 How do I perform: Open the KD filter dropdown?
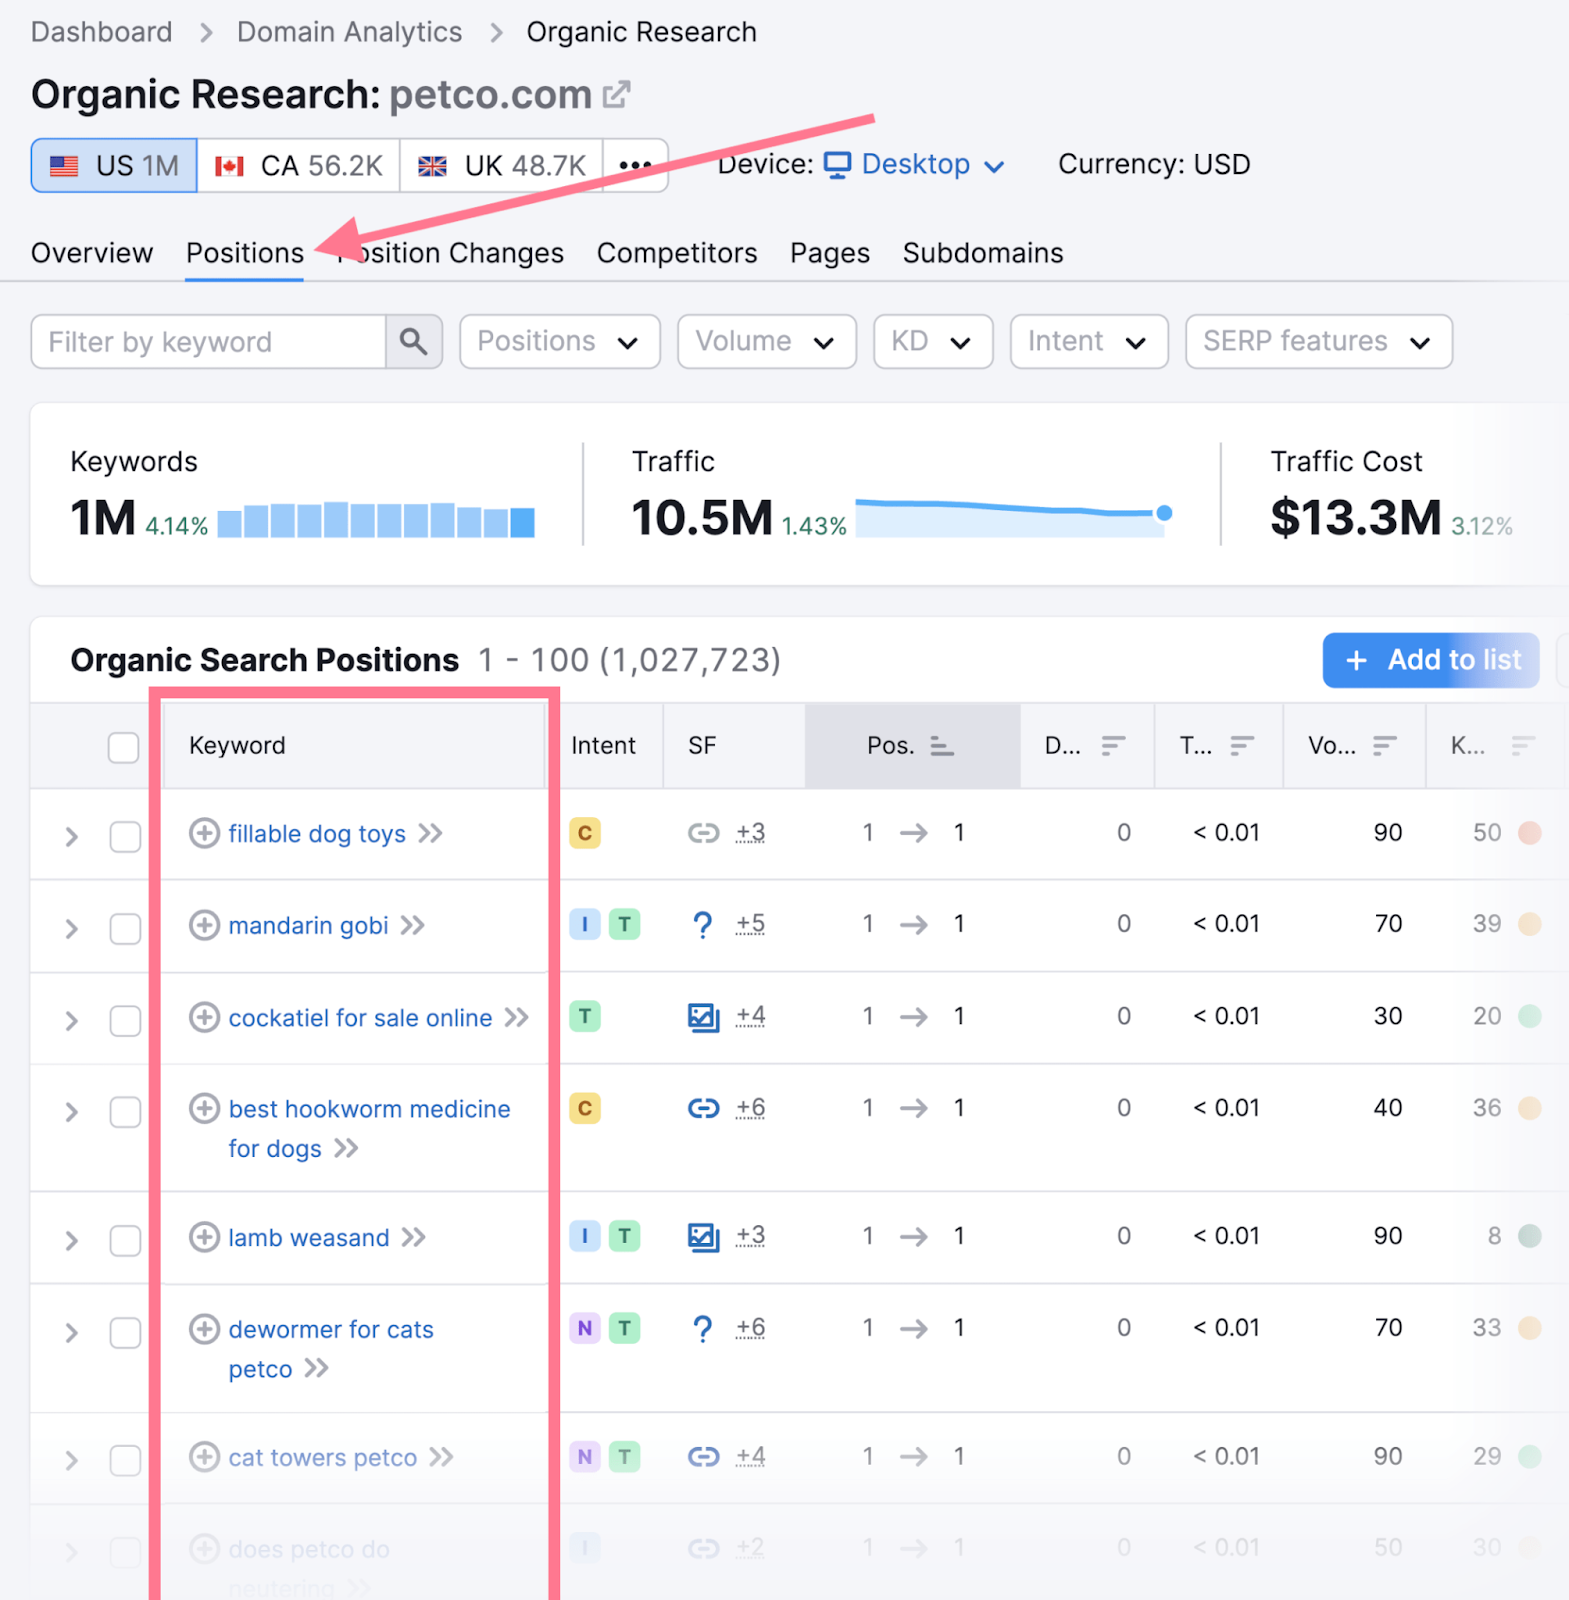tap(933, 342)
